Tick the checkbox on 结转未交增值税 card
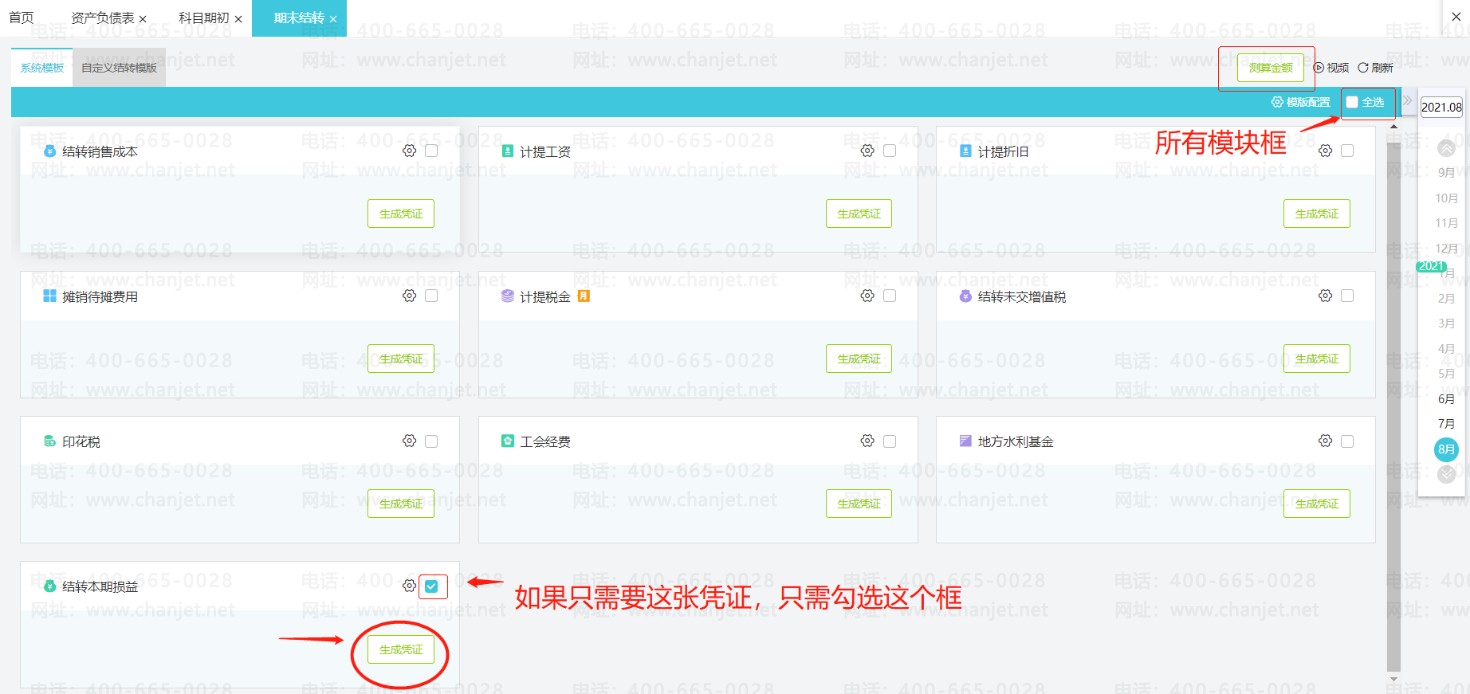 click(1348, 296)
